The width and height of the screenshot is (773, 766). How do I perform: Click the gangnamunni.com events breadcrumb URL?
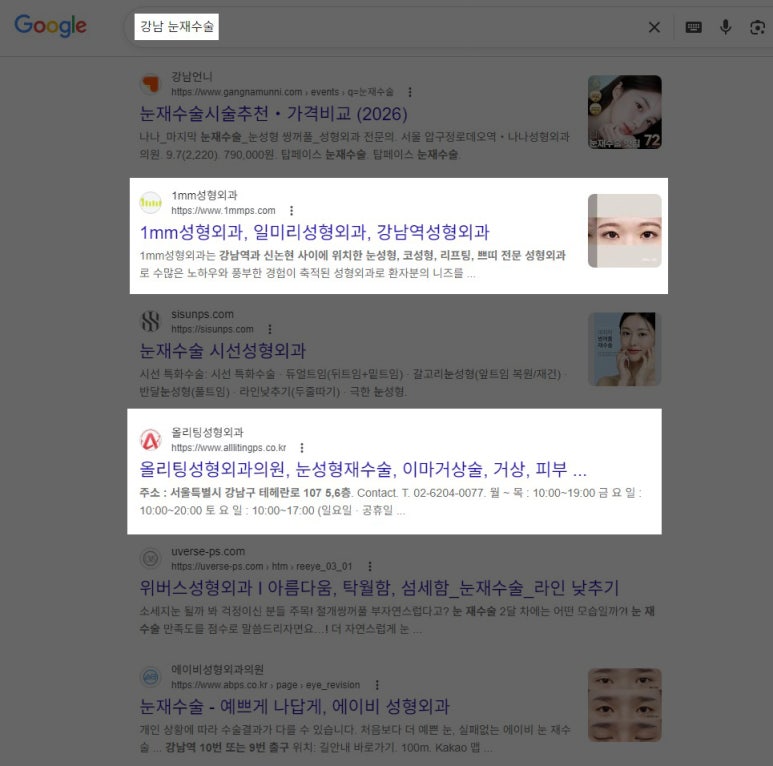pyautogui.click(x=282, y=92)
